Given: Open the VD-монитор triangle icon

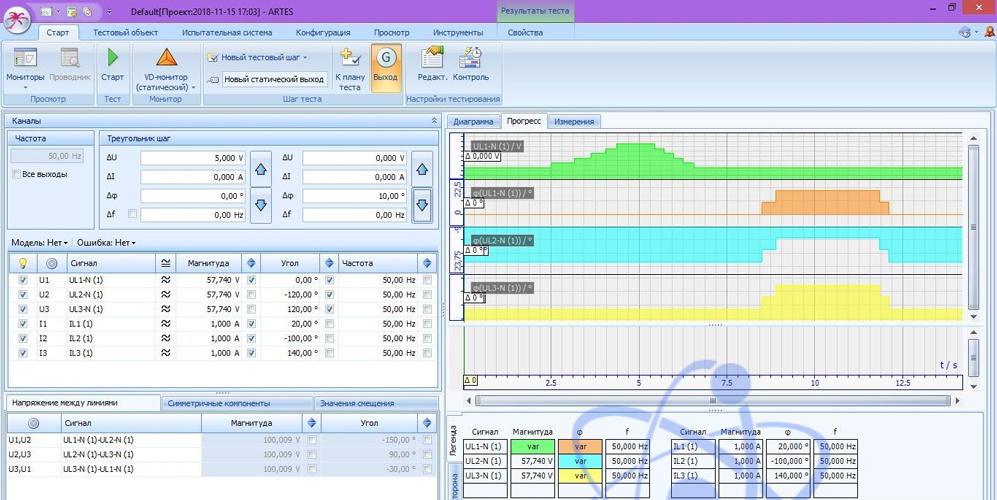Looking at the screenshot, I should point(166,58).
